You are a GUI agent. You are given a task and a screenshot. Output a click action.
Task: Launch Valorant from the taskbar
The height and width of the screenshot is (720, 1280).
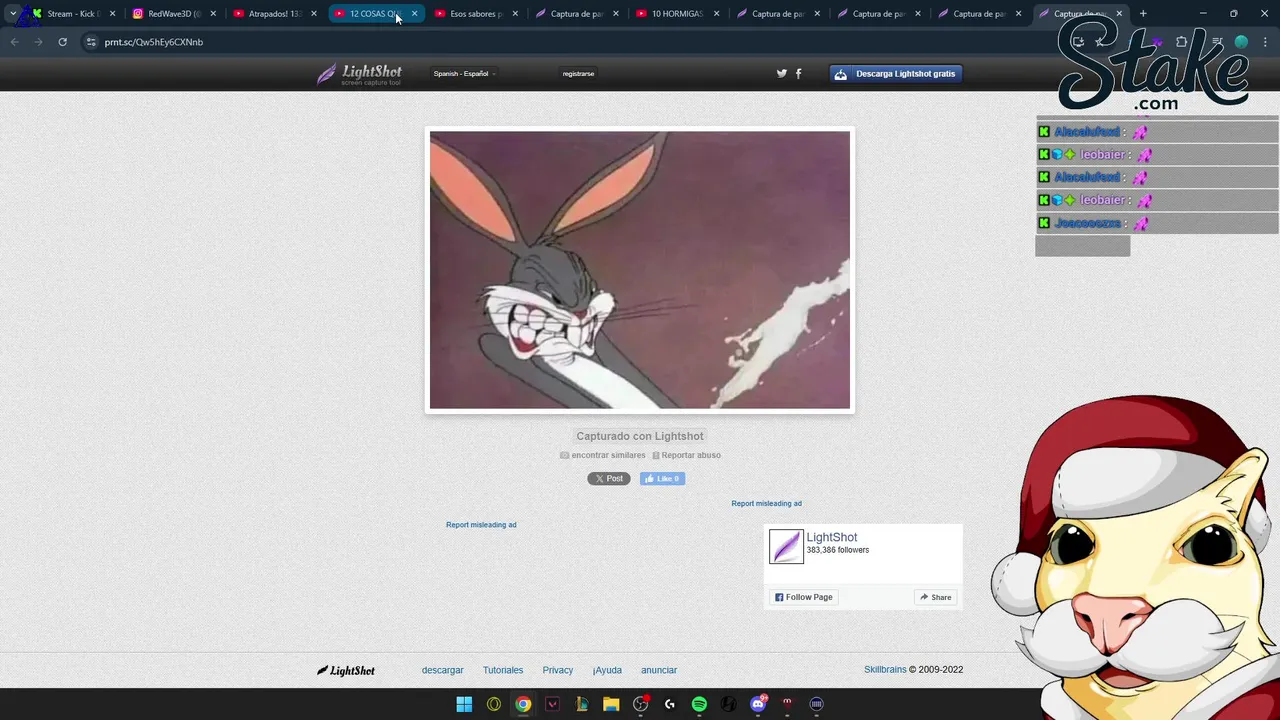click(x=552, y=704)
